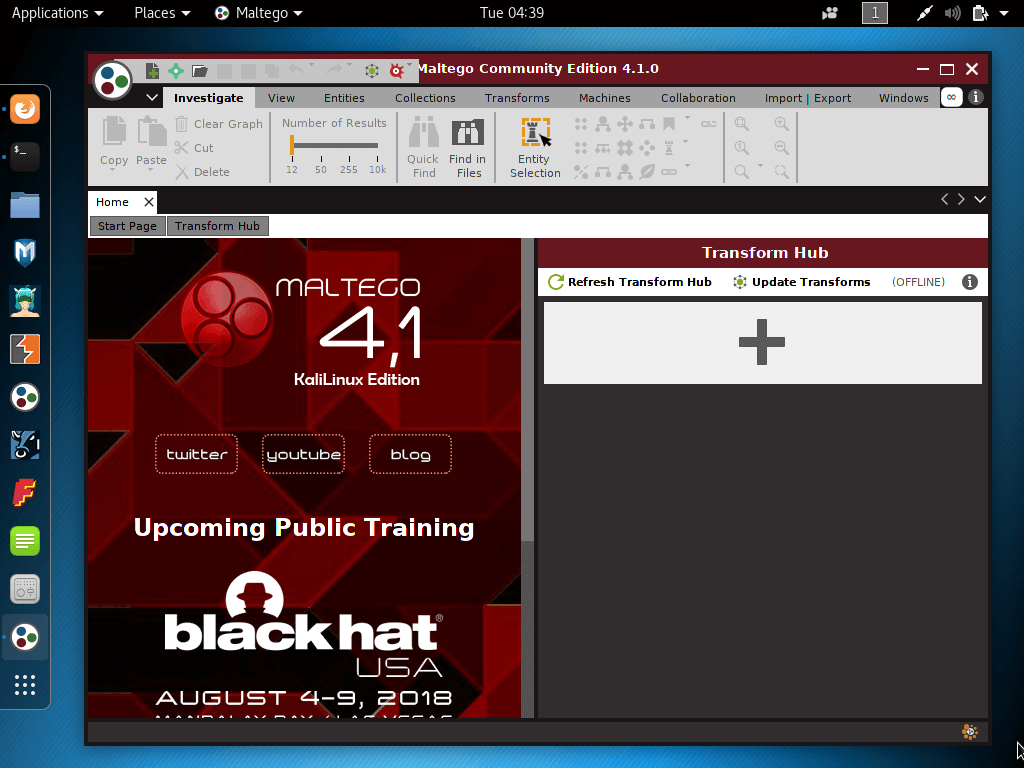Click Refresh Transform Hub
The width and height of the screenshot is (1024, 768).
pyautogui.click(x=630, y=282)
